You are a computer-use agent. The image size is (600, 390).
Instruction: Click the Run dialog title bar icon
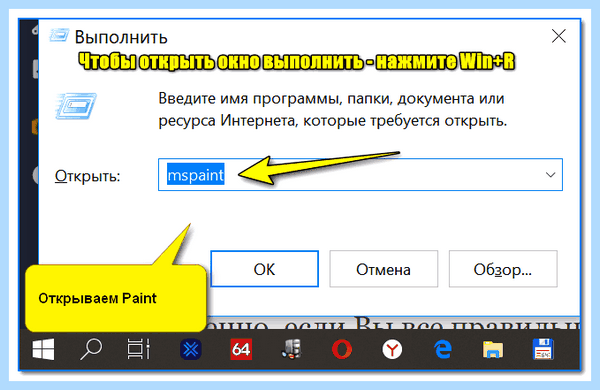59,36
